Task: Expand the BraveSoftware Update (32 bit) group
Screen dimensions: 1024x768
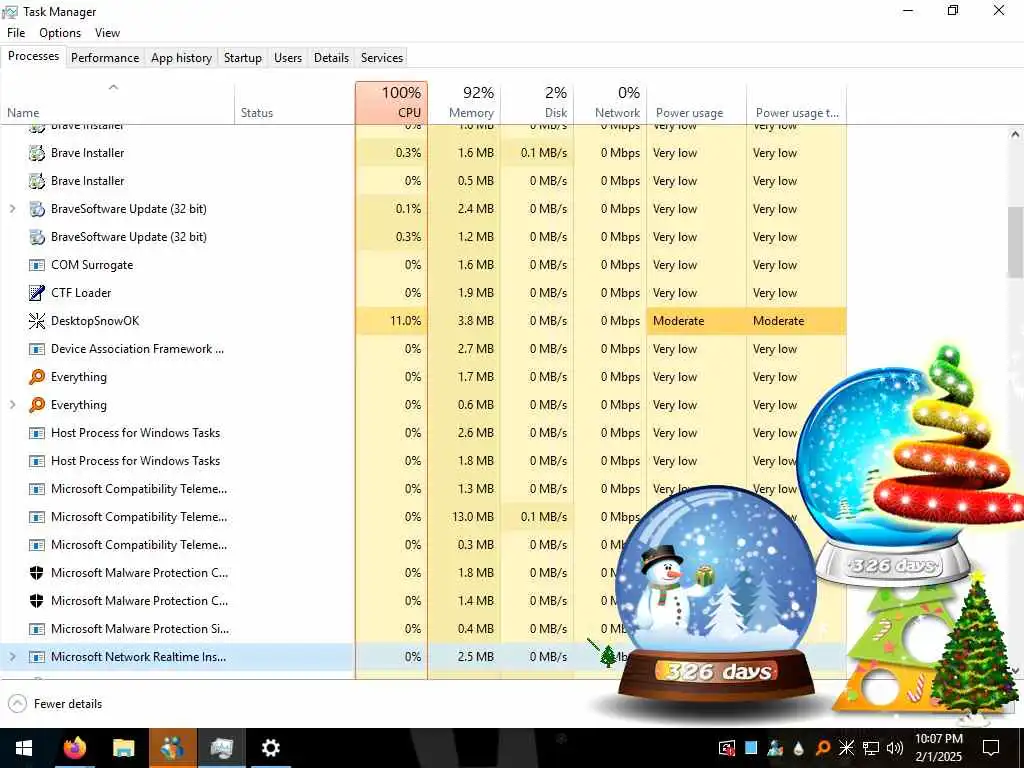Action: click(12, 209)
